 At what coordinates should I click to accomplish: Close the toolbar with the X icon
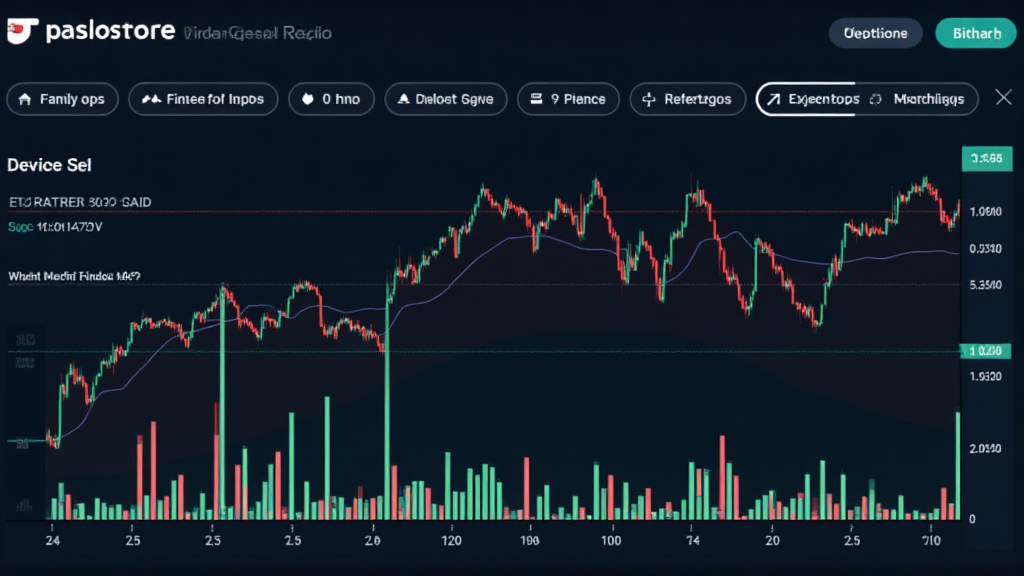click(1004, 97)
